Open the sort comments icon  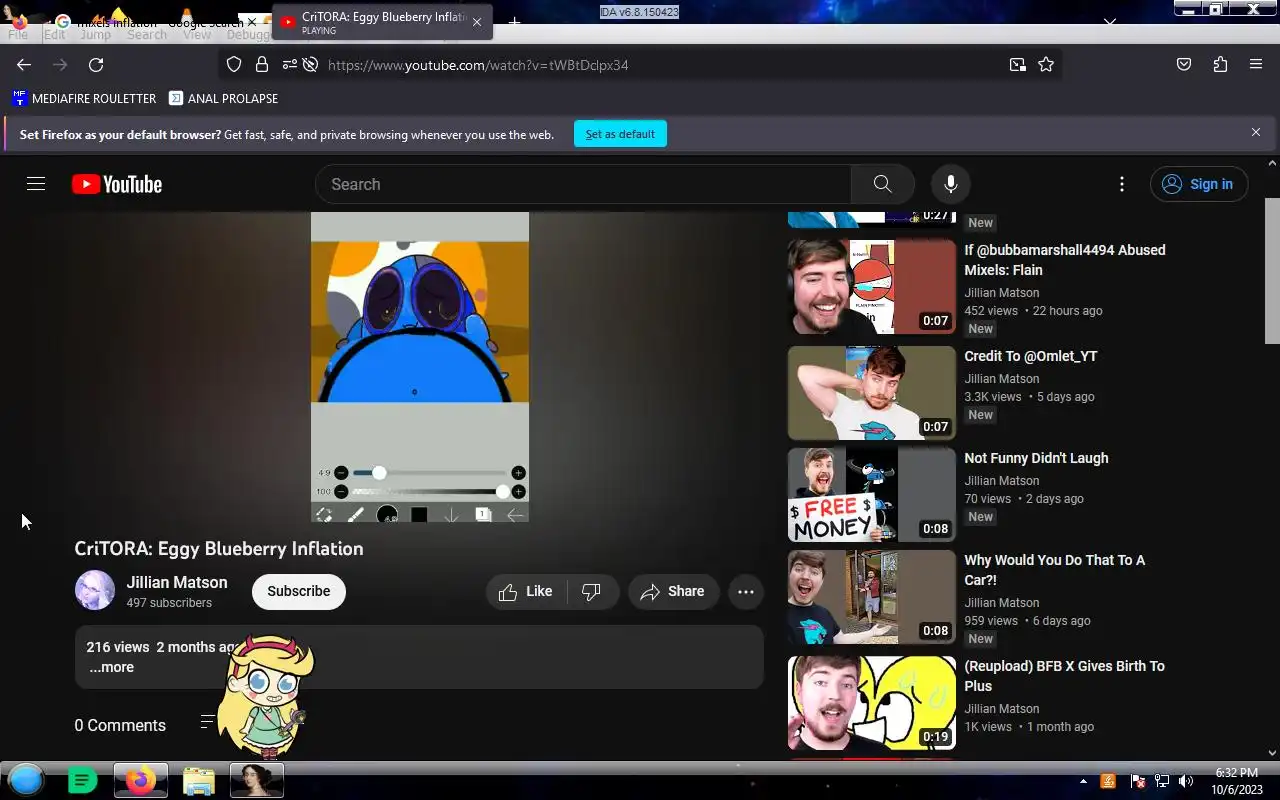(207, 722)
